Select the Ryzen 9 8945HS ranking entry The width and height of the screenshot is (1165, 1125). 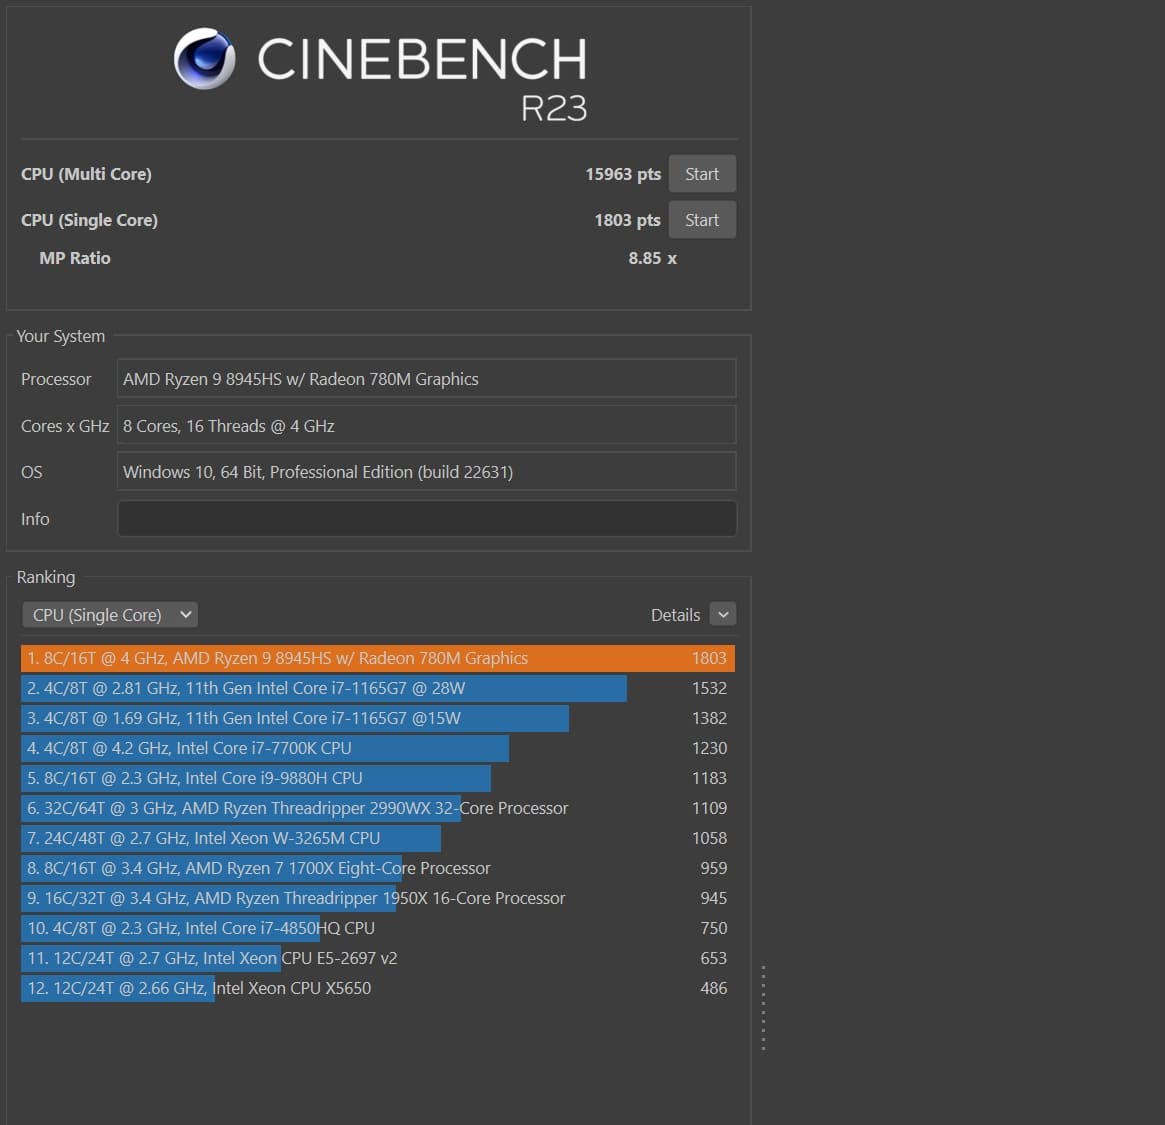pyautogui.click(x=377, y=658)
